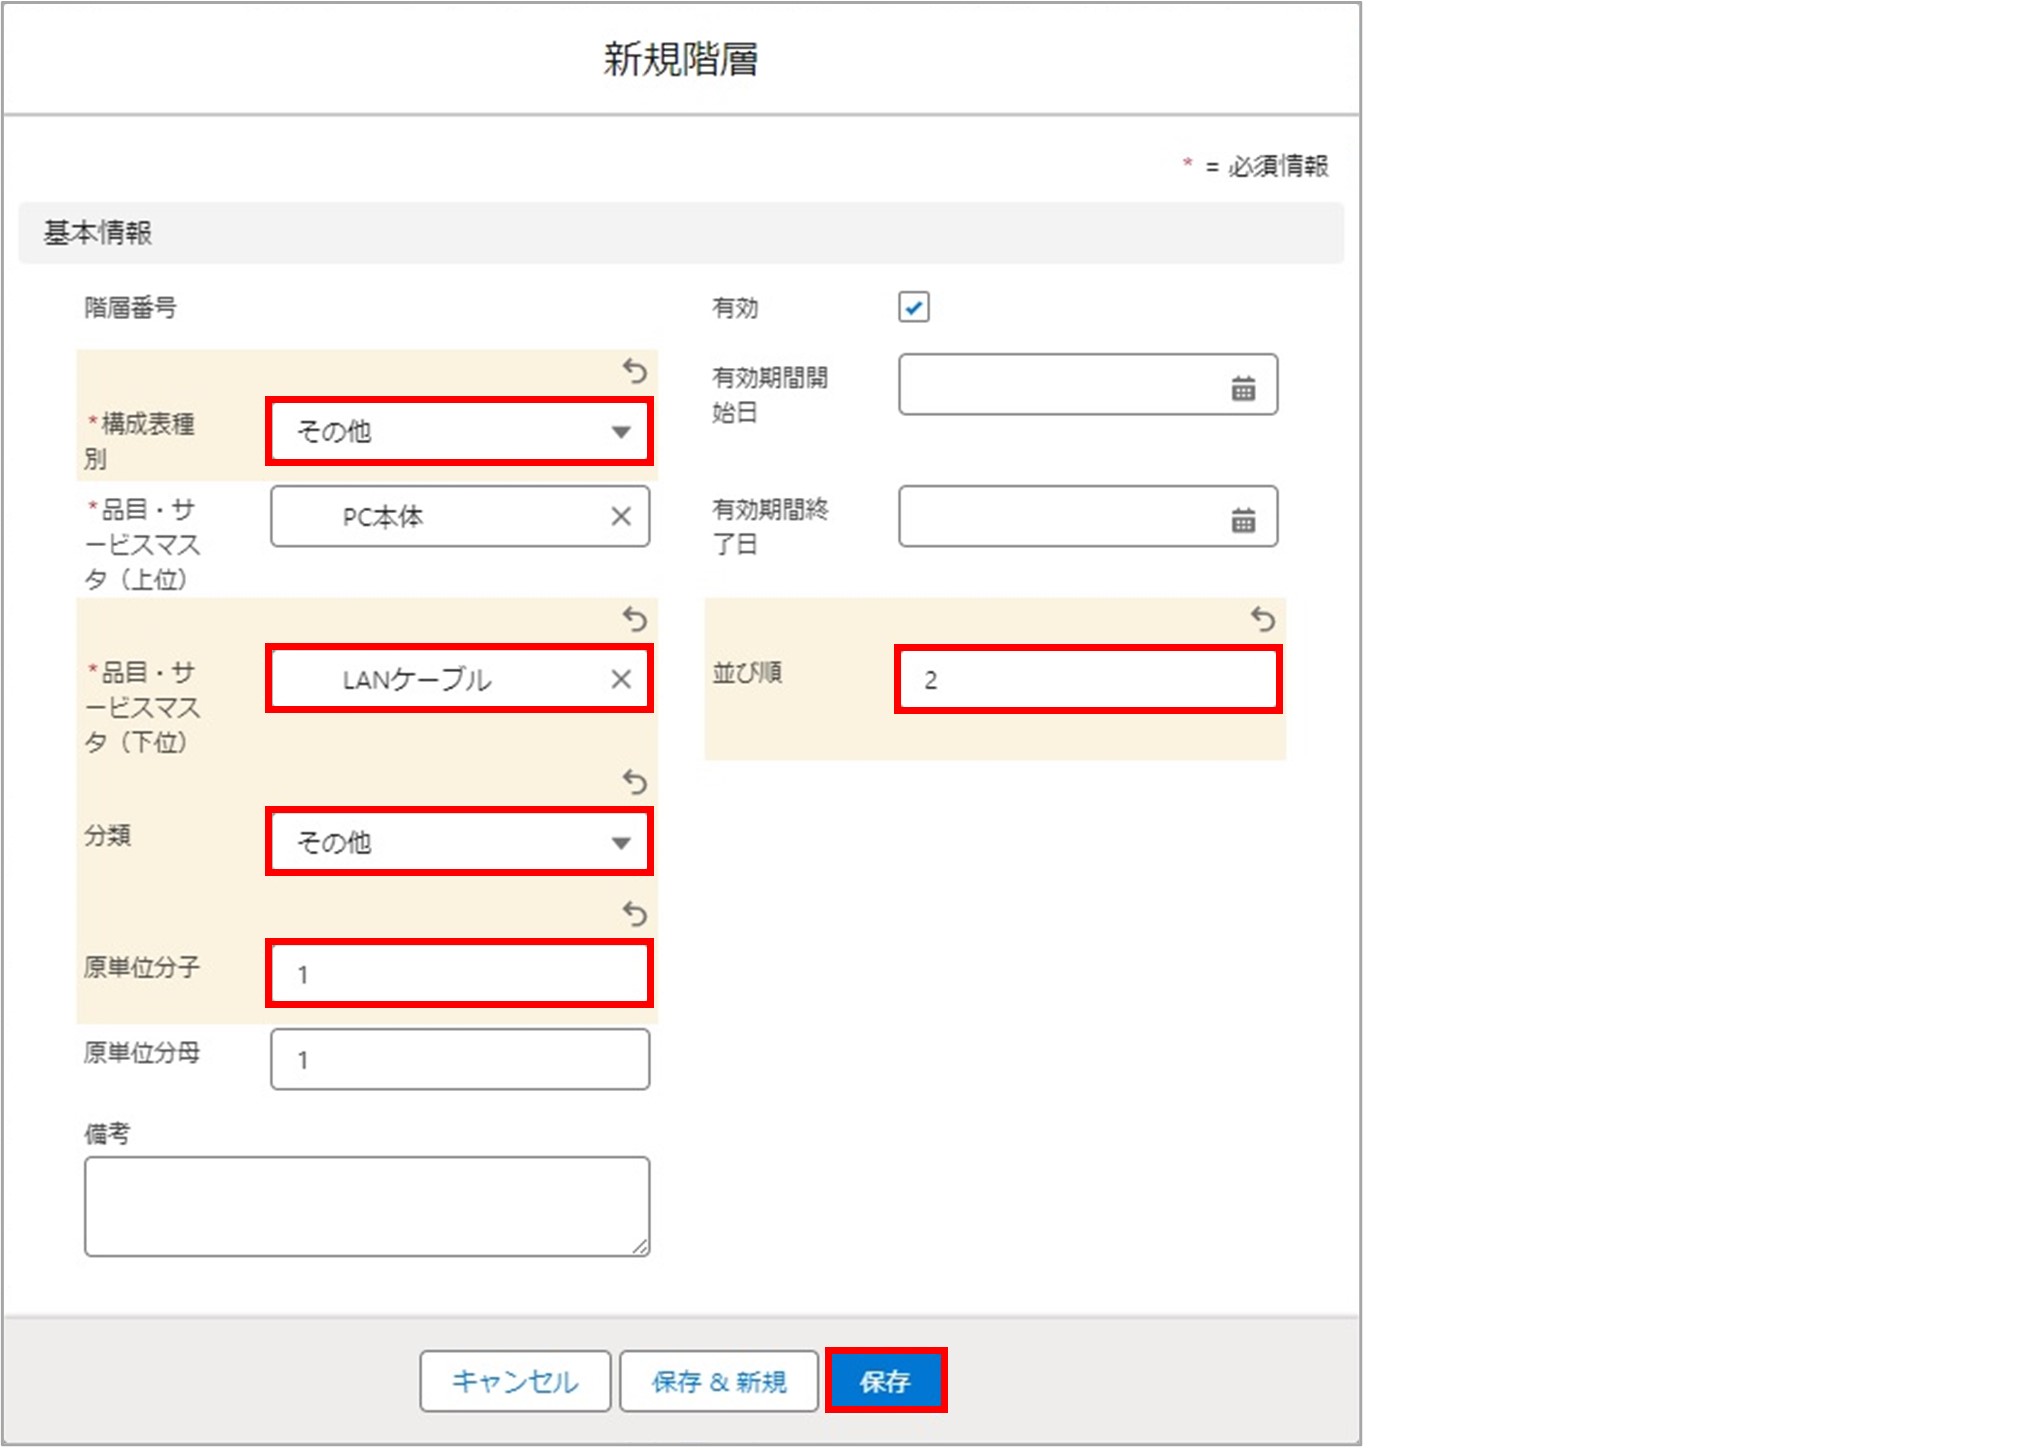Click the 並び順 input field
Screen dimensions: 2027x1452
pyautogui.click(x=1087, y=680)
